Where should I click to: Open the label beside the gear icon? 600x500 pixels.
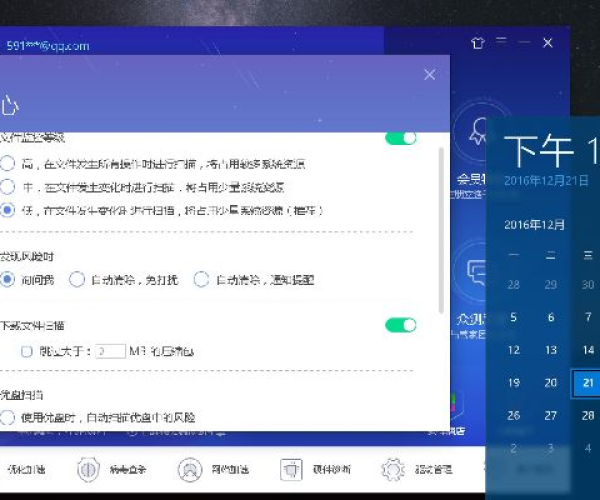(x=434, y=469)
